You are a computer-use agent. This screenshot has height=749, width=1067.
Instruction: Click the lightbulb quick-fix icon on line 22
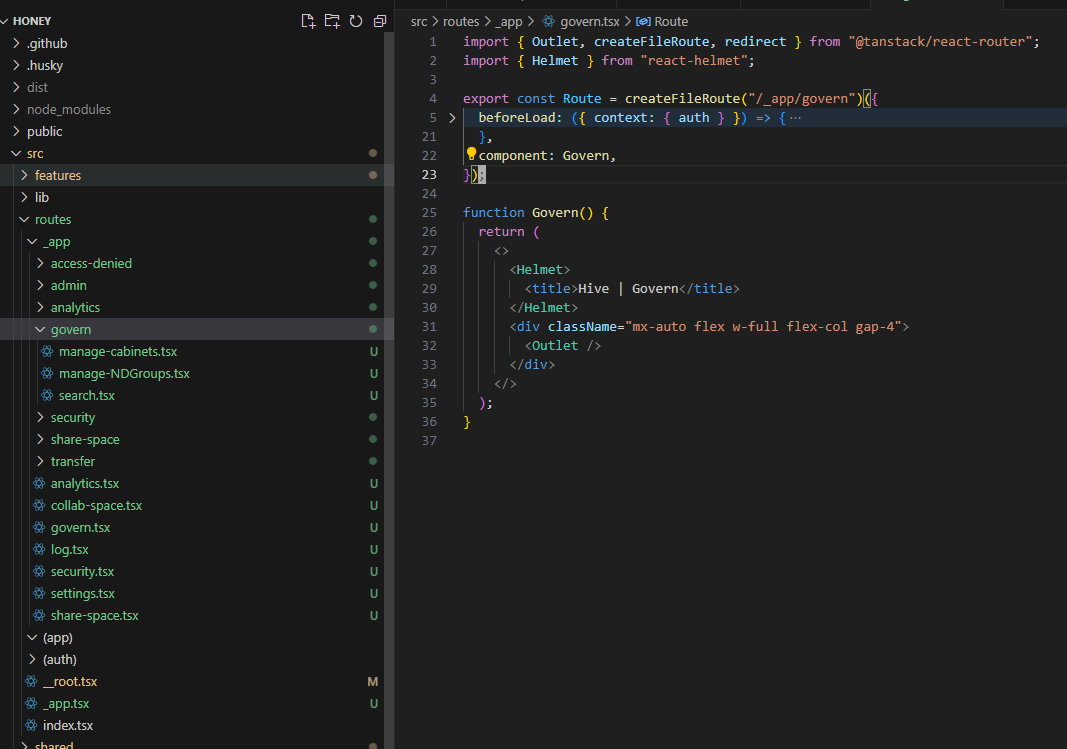pos(471,154)
